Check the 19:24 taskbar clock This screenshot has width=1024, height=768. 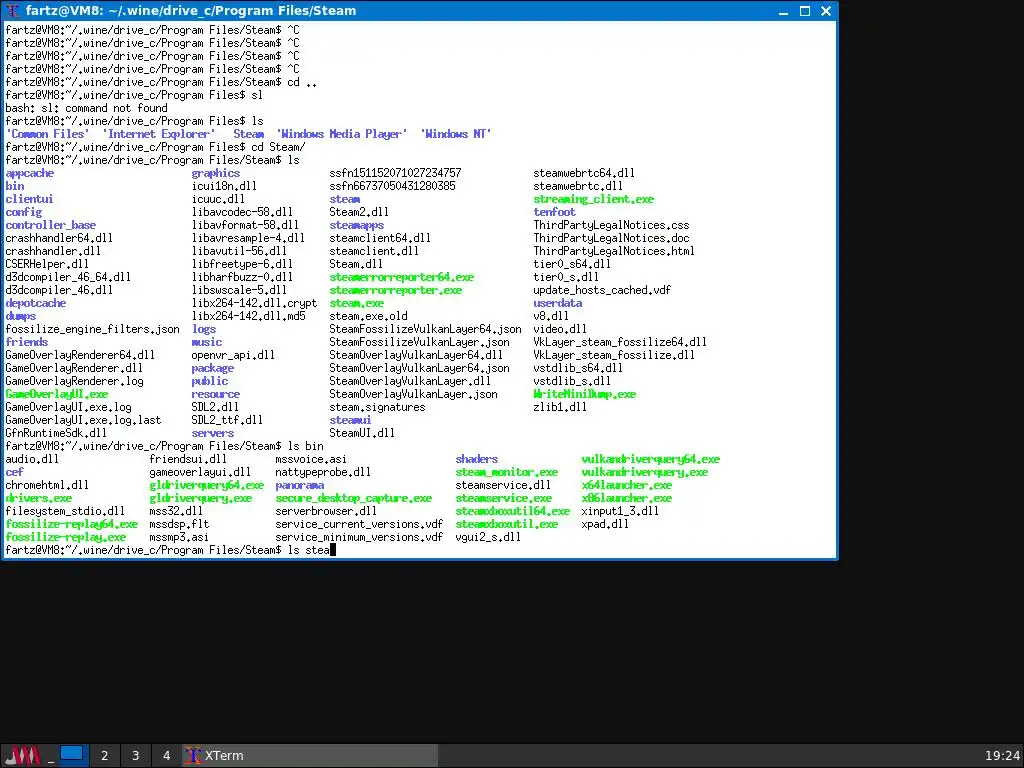1002,756
